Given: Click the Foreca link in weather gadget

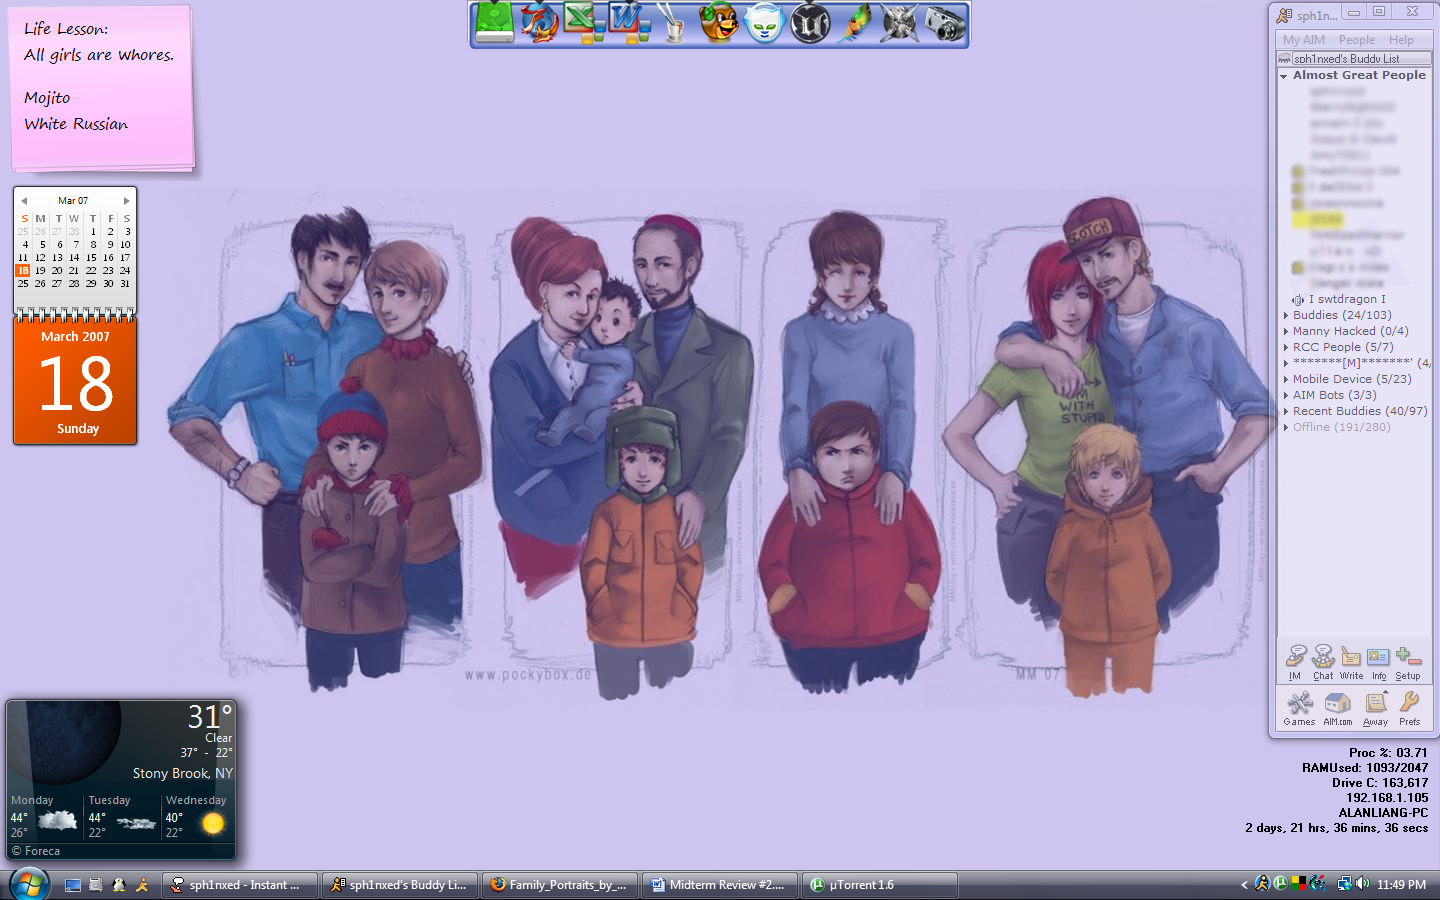Looking at the screenshot, I should tap(36, 851).
